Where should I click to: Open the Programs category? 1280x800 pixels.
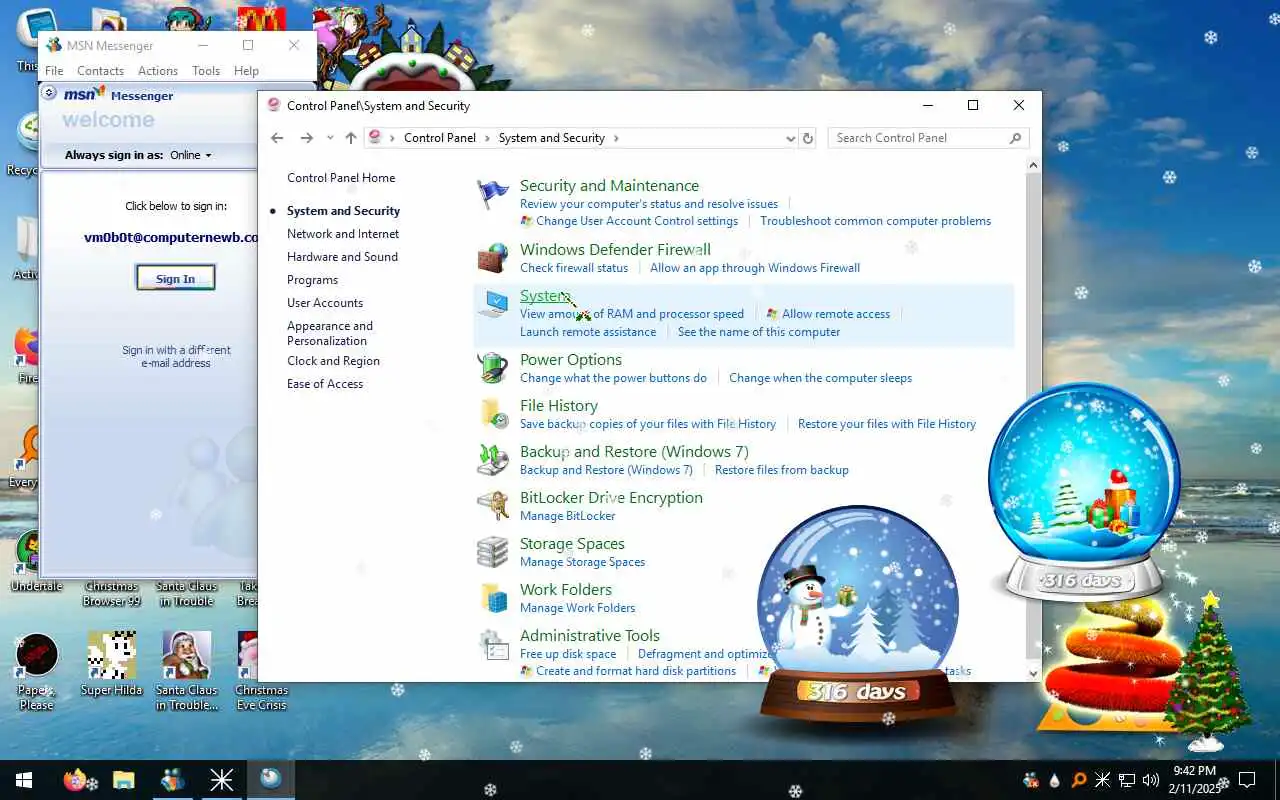pyautogui.click(x=312, y=280)
